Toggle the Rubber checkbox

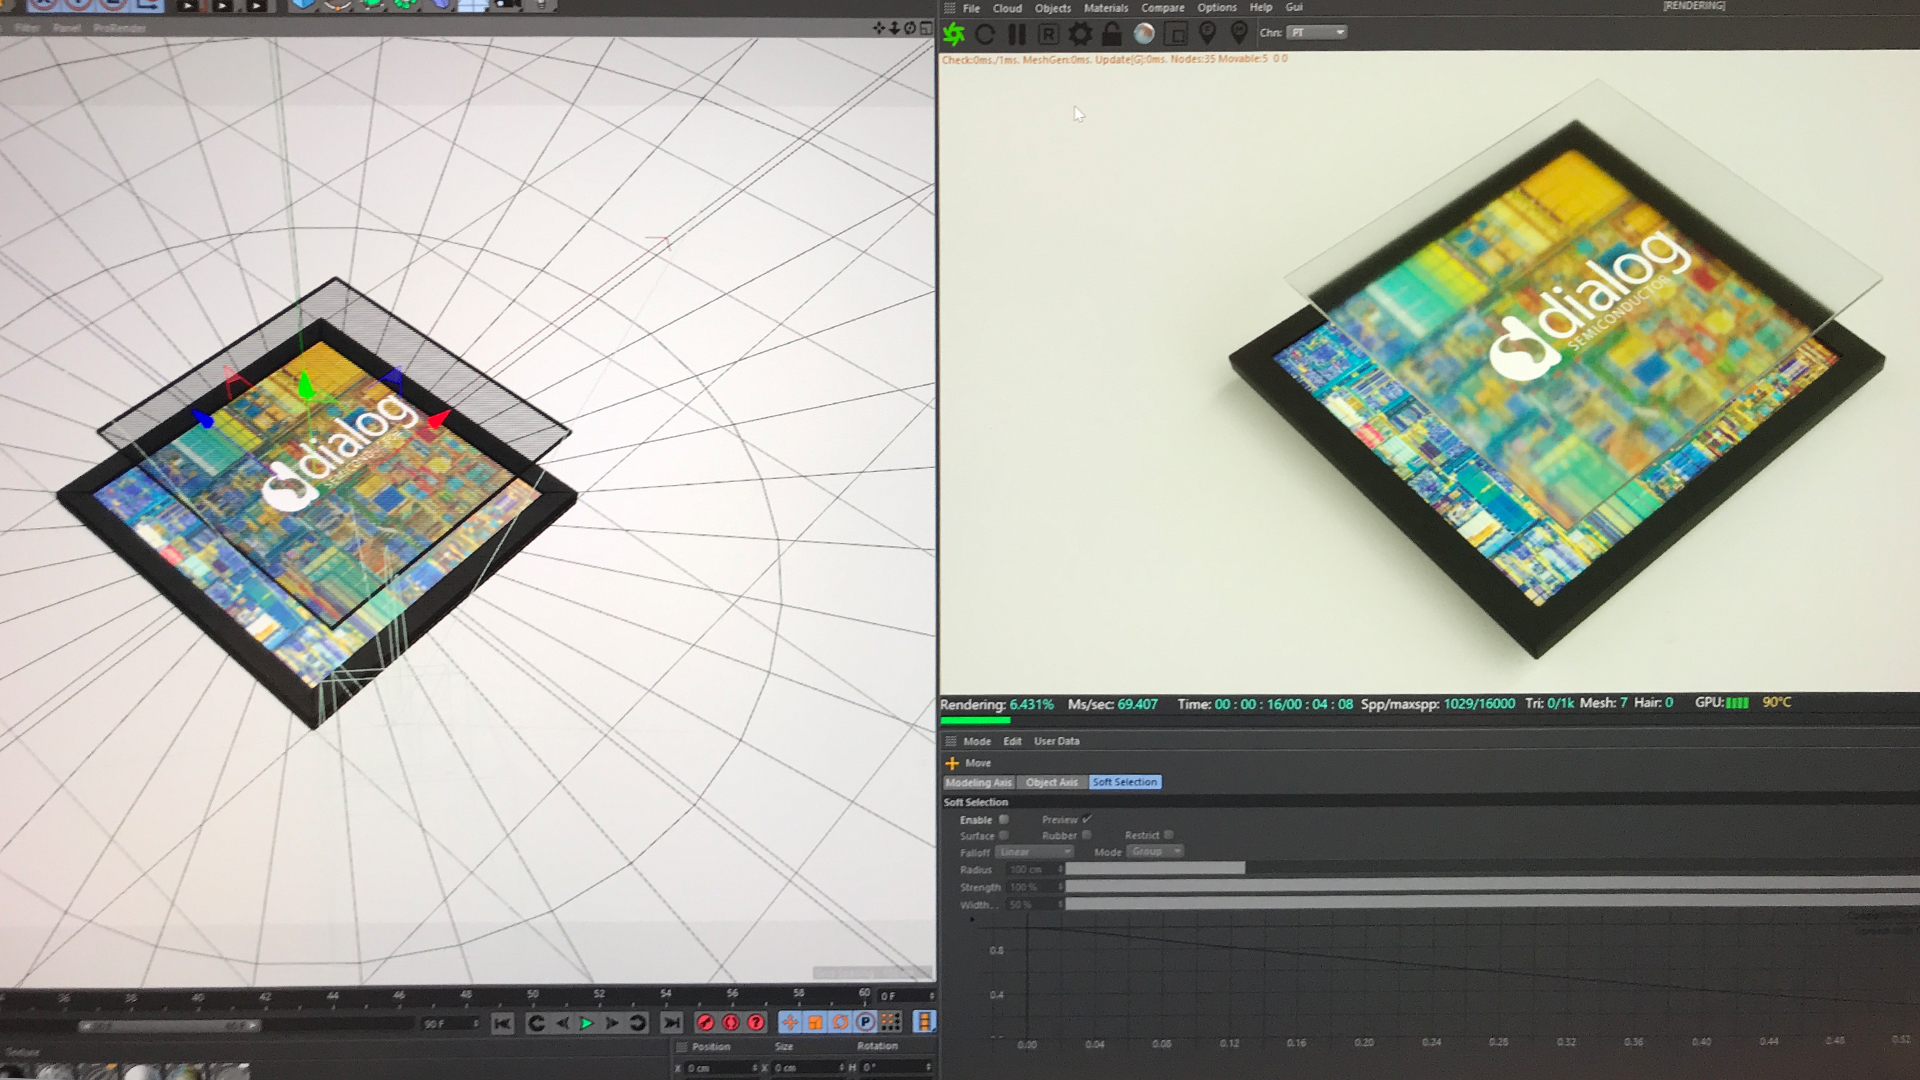tap(1086, 835)
